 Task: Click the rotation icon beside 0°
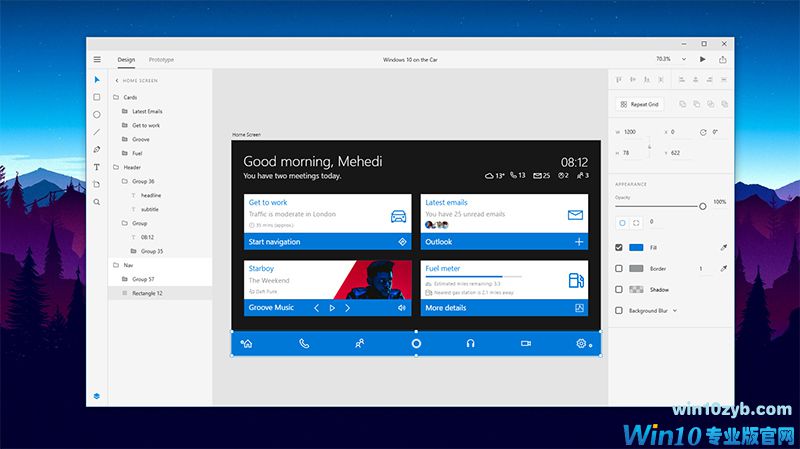[x=703, y=132]
